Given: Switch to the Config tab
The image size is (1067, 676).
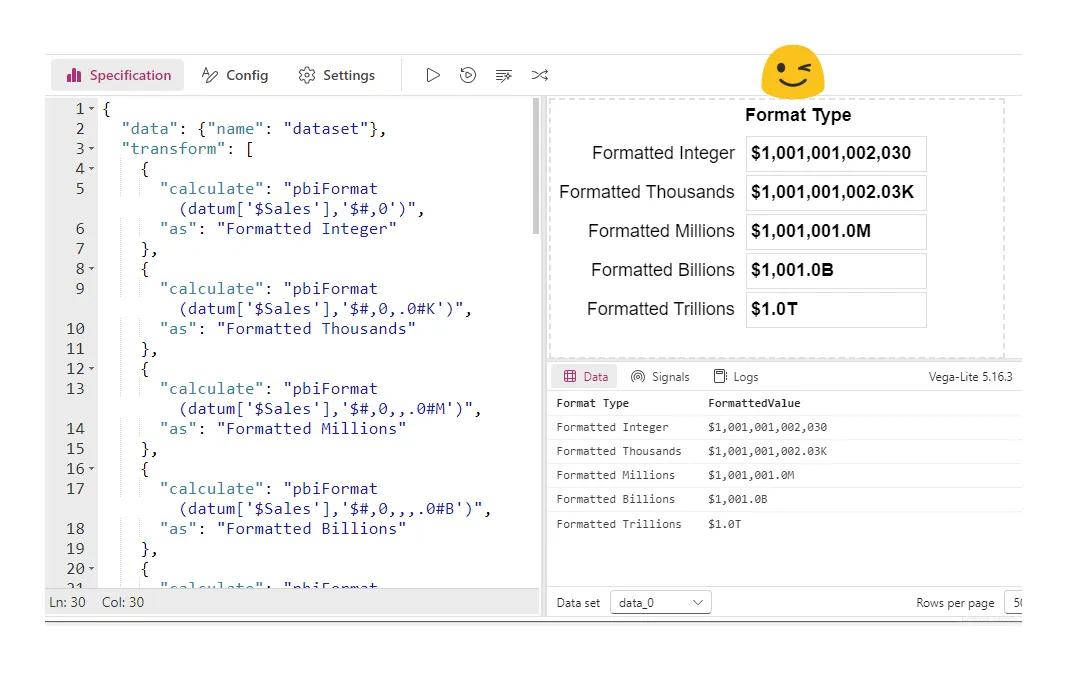Looking at the screenshot, I should pyautogui.click(x=235, y=75).
